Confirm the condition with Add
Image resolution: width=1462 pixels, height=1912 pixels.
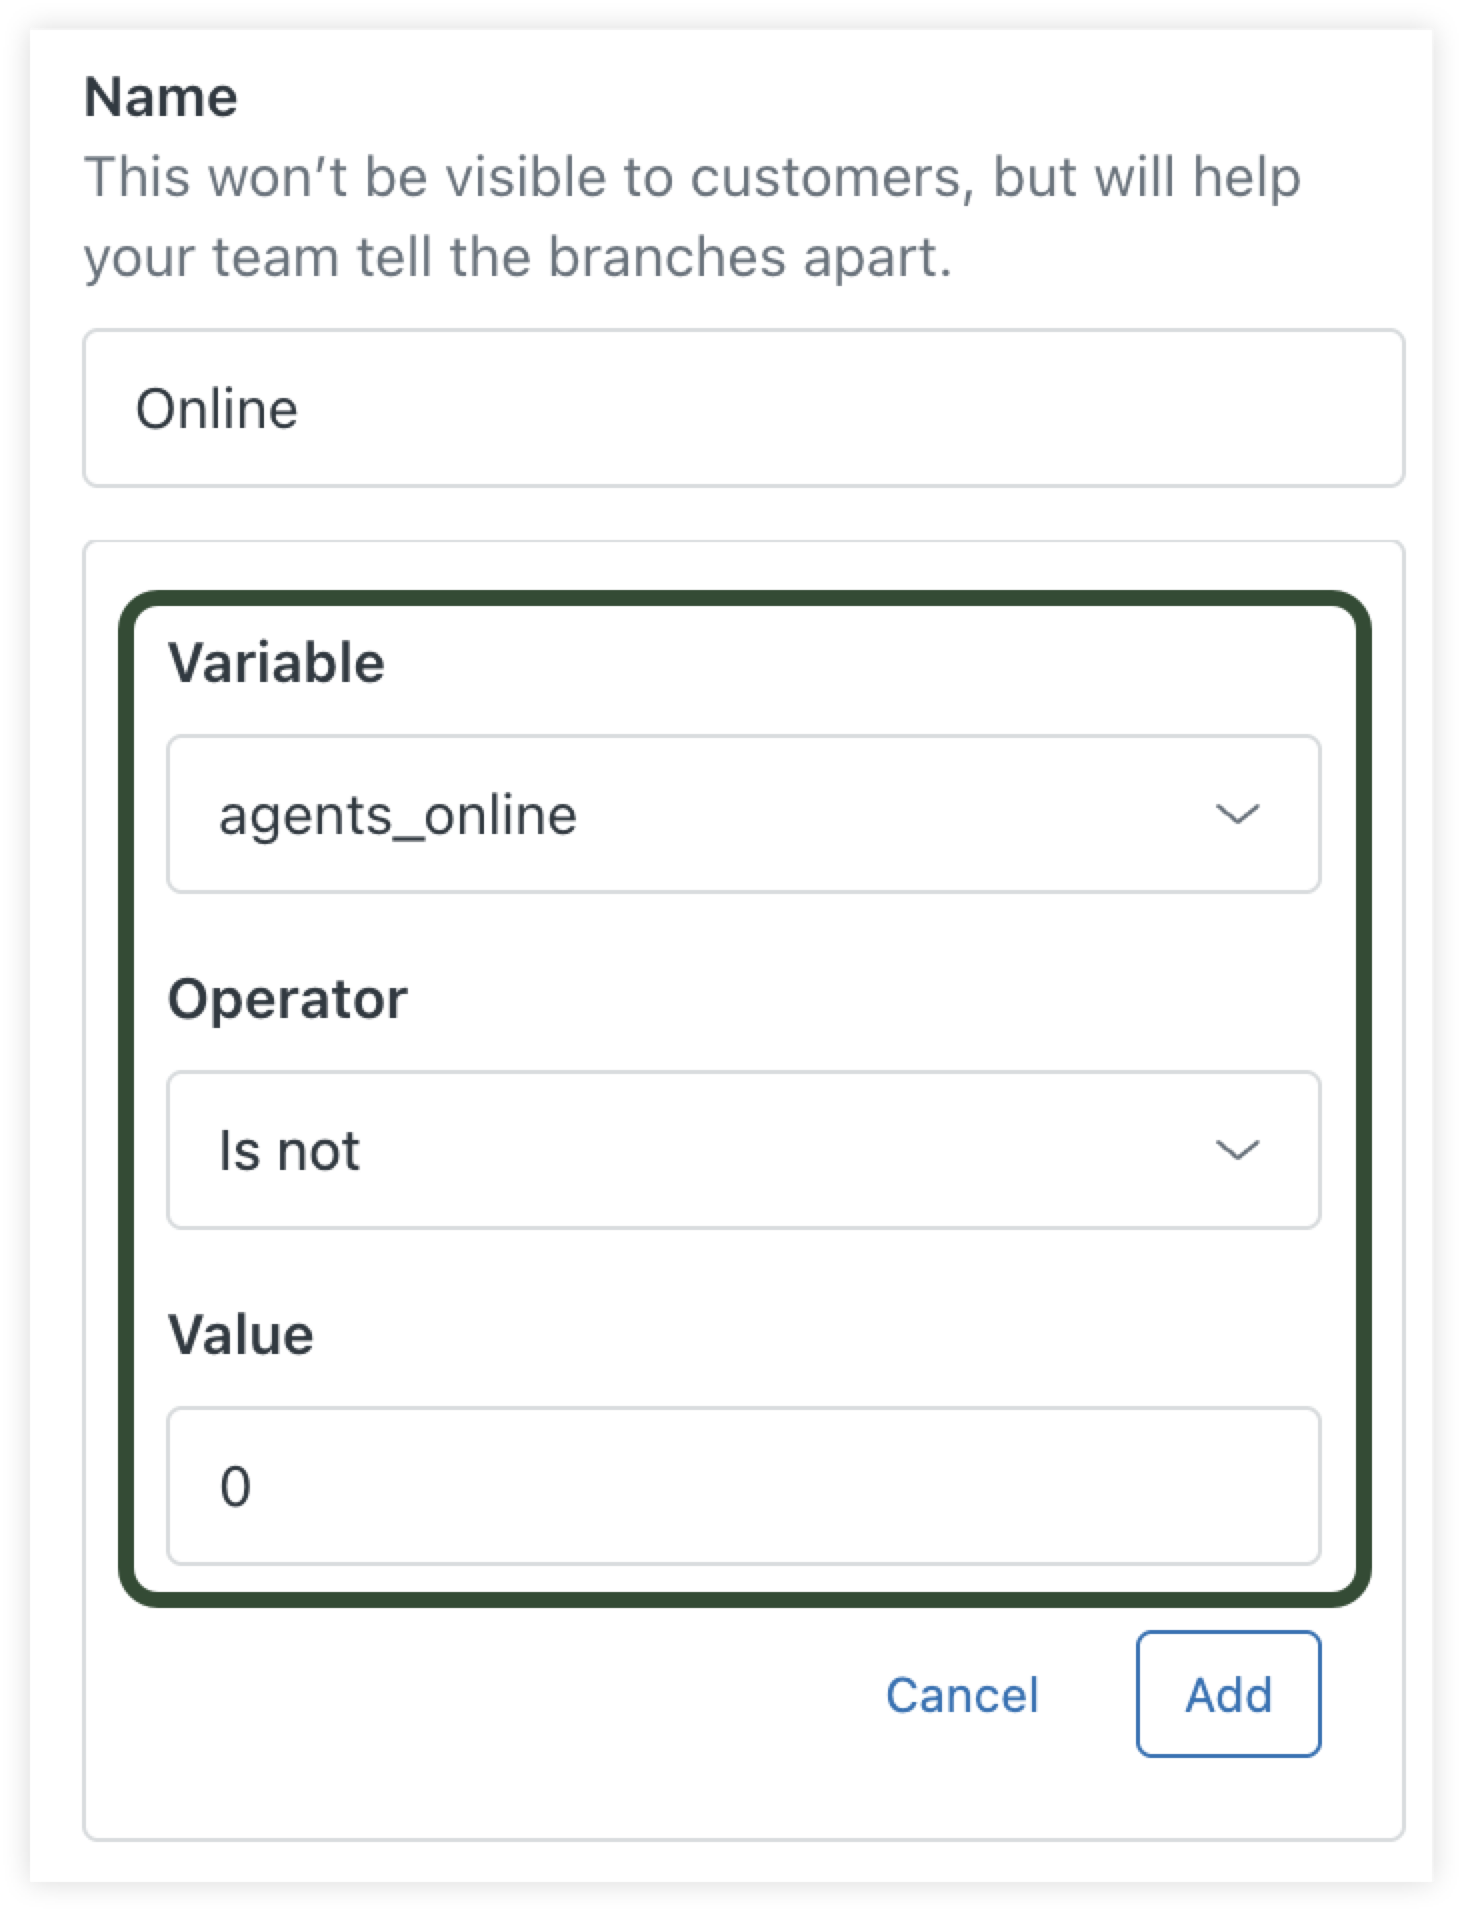pos(1228,1693)
